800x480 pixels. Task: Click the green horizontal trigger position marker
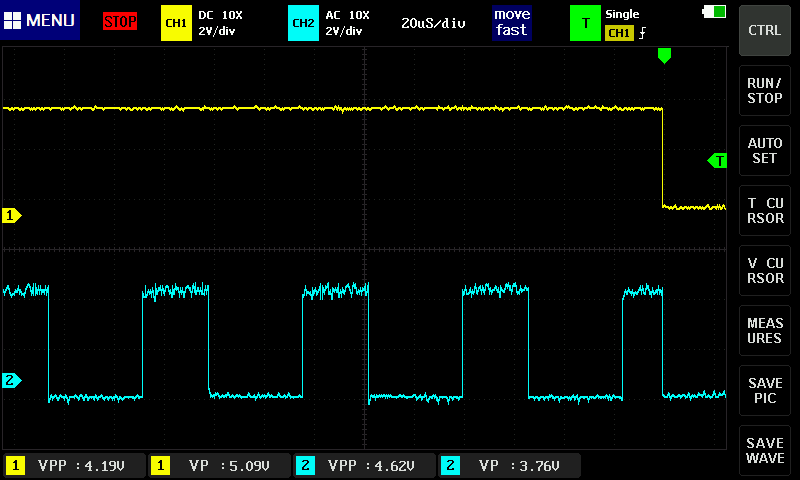pyautogui.click(x=664, y=57)
